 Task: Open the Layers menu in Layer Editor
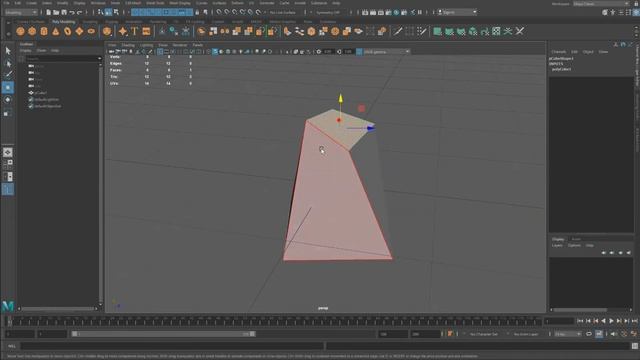557,245
